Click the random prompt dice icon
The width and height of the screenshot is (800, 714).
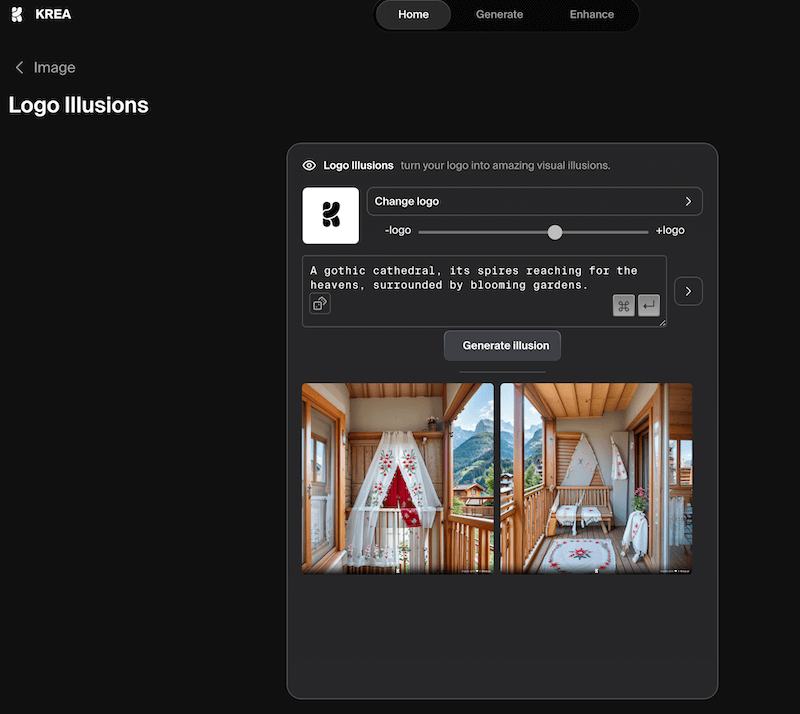coord(320,303)
